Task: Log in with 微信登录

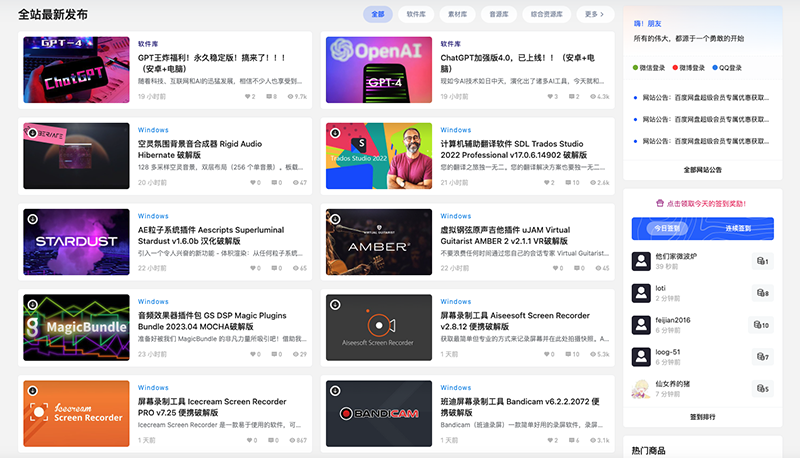Action: (648, 68)
